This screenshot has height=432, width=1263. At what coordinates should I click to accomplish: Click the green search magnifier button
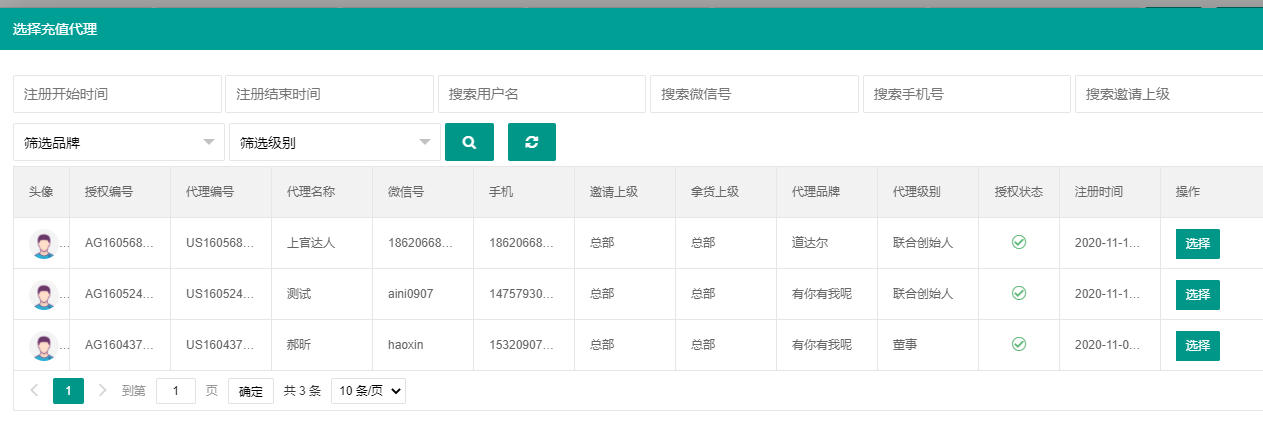(x=469, y=142)
